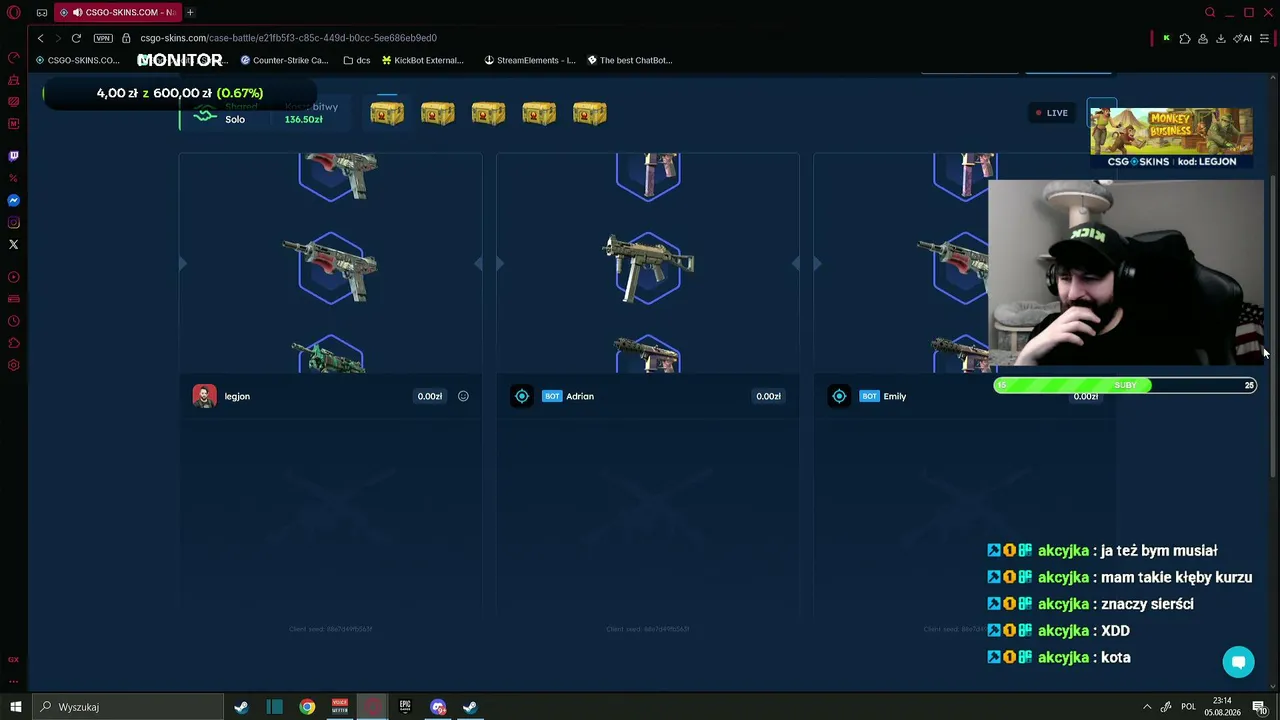Go back to the previous page
This screenshot has width=1280, height=720.
tap(40, 38)
